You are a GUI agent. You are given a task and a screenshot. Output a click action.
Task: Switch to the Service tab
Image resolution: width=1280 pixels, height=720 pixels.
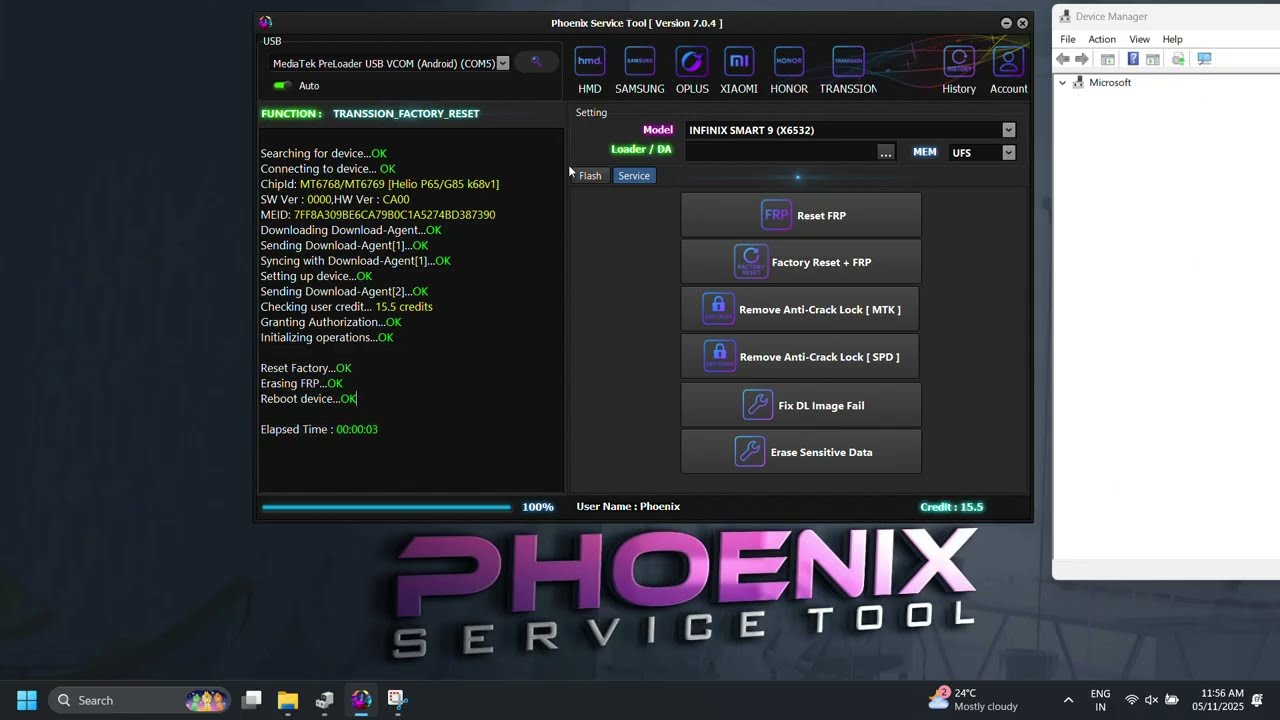pyautogui.click(x=634, y=176)
